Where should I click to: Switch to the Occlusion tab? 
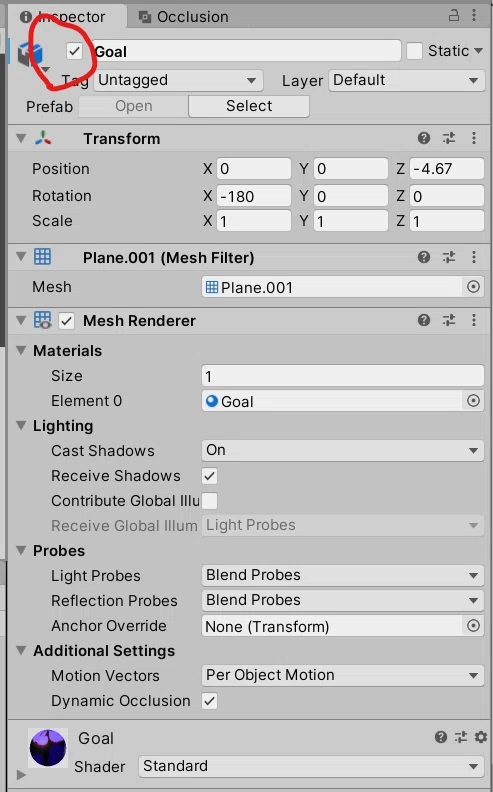(183, 17)
